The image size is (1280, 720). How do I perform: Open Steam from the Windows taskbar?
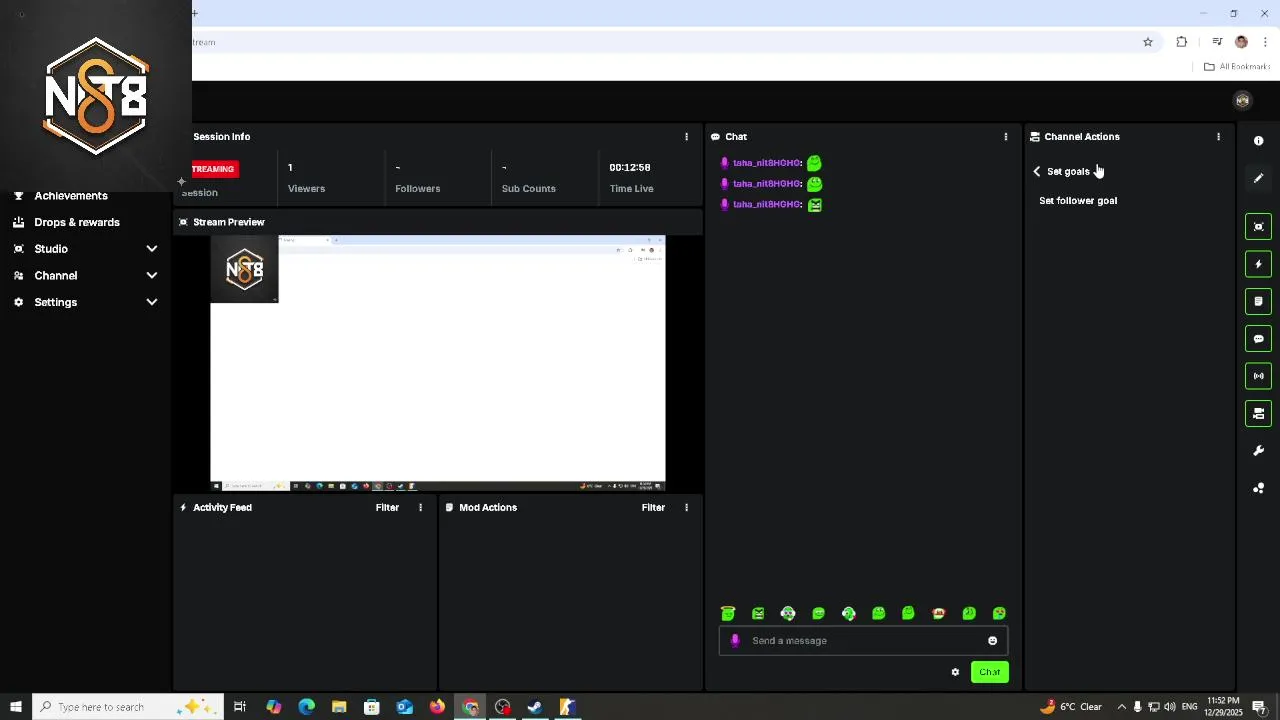click(535, 707)
